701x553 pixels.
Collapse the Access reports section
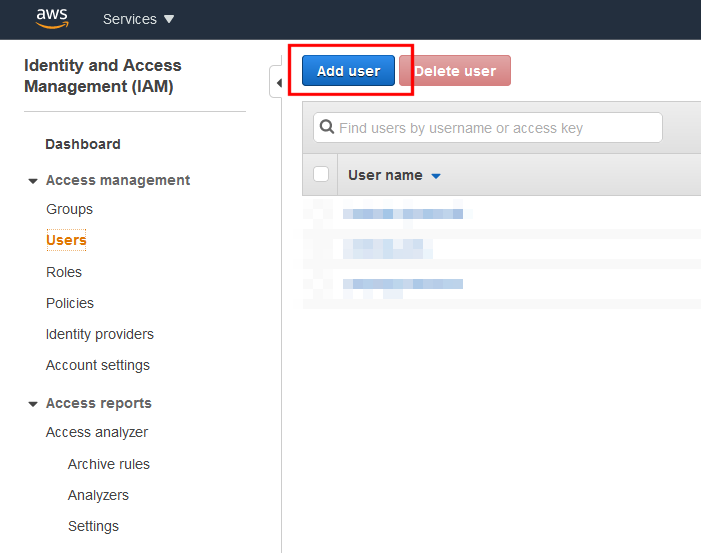33,404
